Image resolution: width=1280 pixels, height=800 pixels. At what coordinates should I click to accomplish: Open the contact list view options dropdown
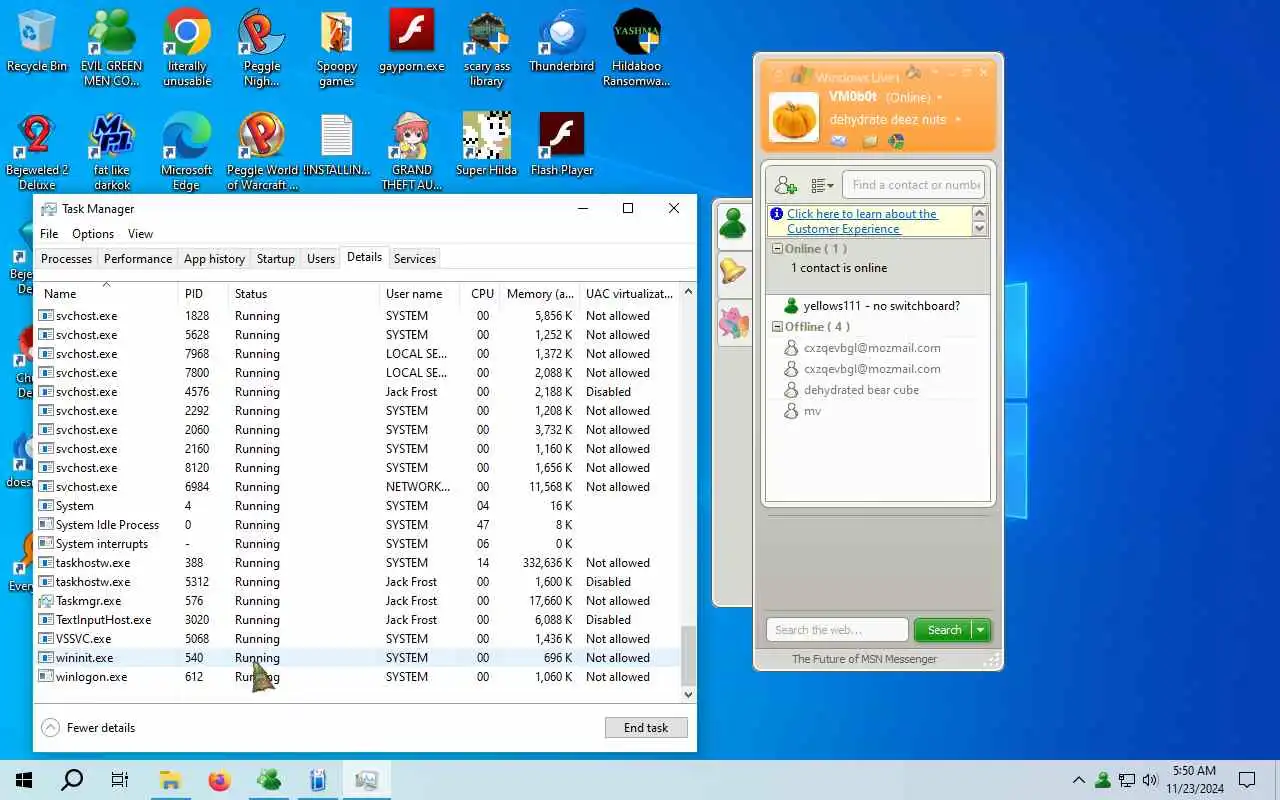click(822, 185)
